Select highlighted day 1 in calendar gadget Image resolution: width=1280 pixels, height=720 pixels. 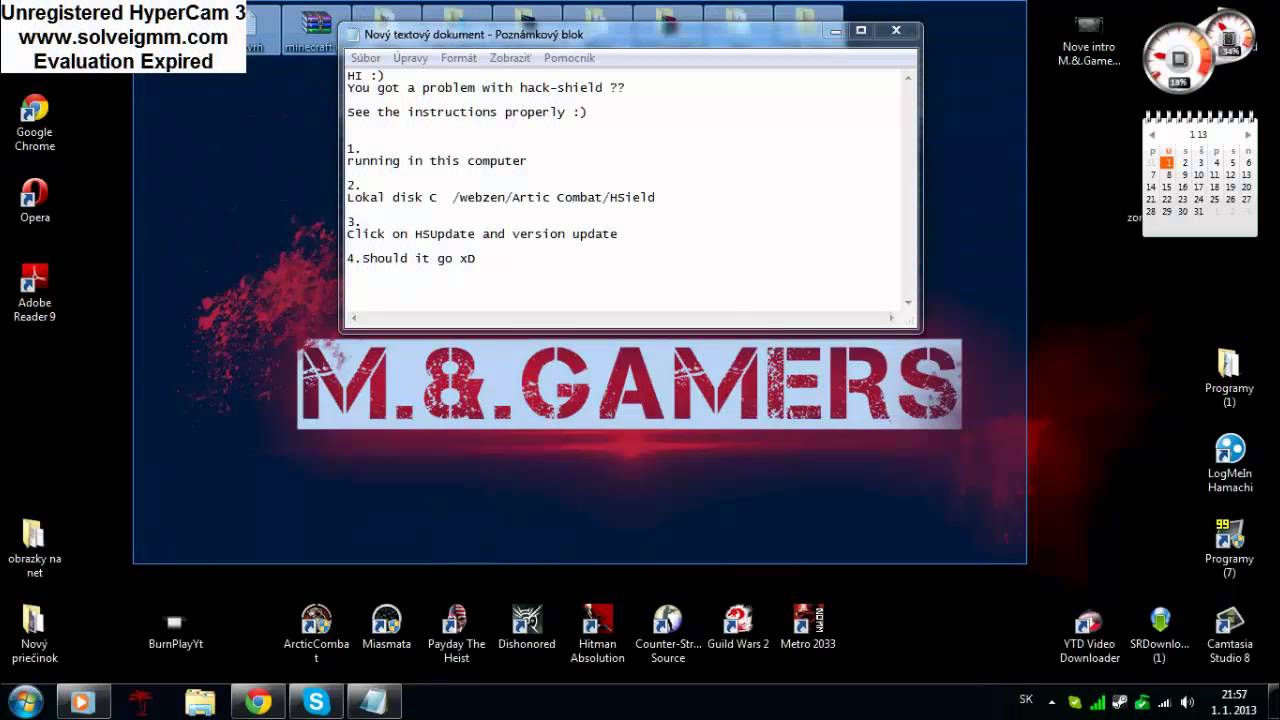(x=1167, y=162)
